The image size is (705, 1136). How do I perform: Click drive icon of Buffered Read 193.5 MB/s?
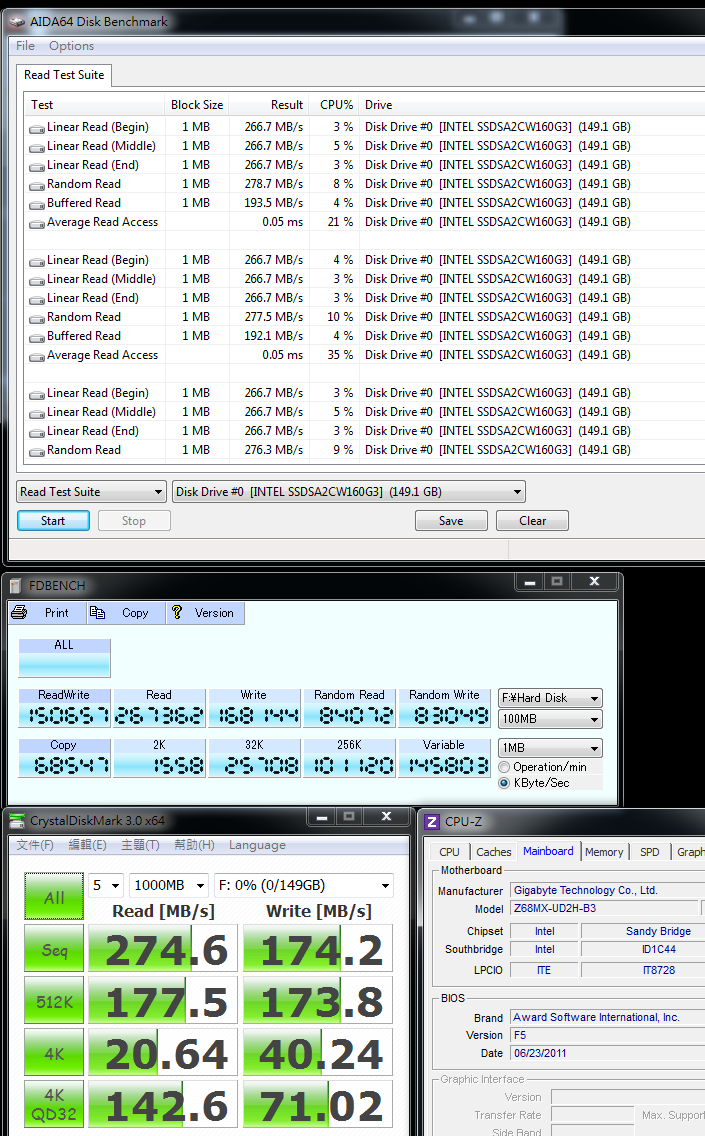tap(36, 204)
